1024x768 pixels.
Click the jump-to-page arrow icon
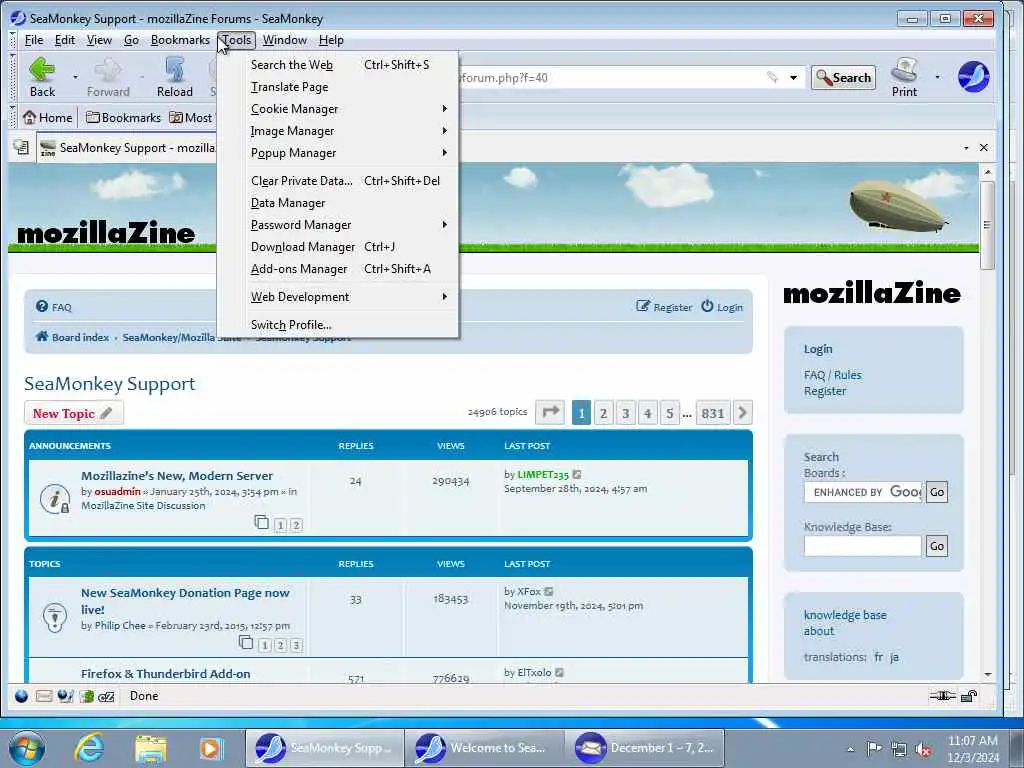coord(550,412)
